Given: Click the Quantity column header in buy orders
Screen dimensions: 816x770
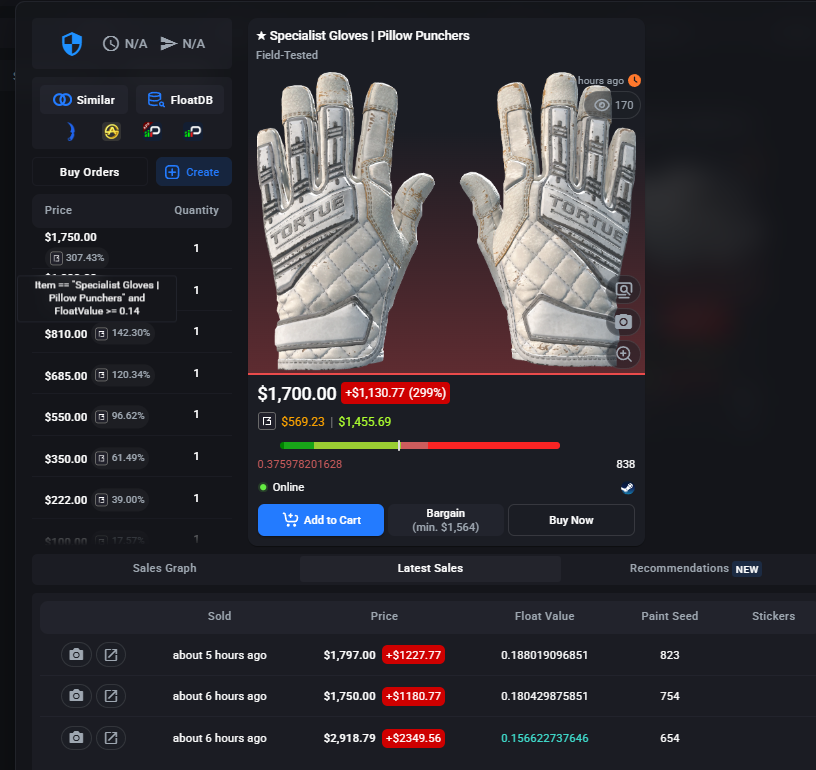Looking at the screenshot, I should [196, 210].
